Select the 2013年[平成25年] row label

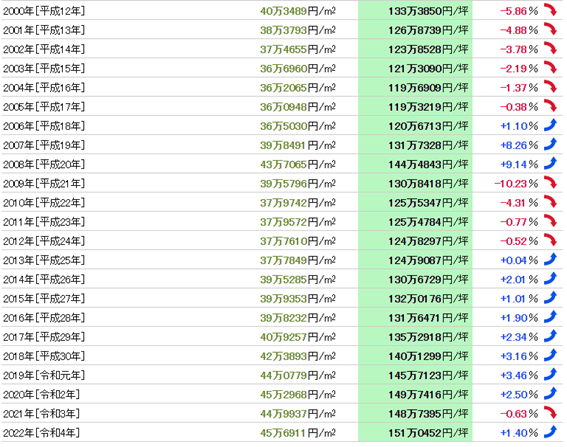pos(44,260)
